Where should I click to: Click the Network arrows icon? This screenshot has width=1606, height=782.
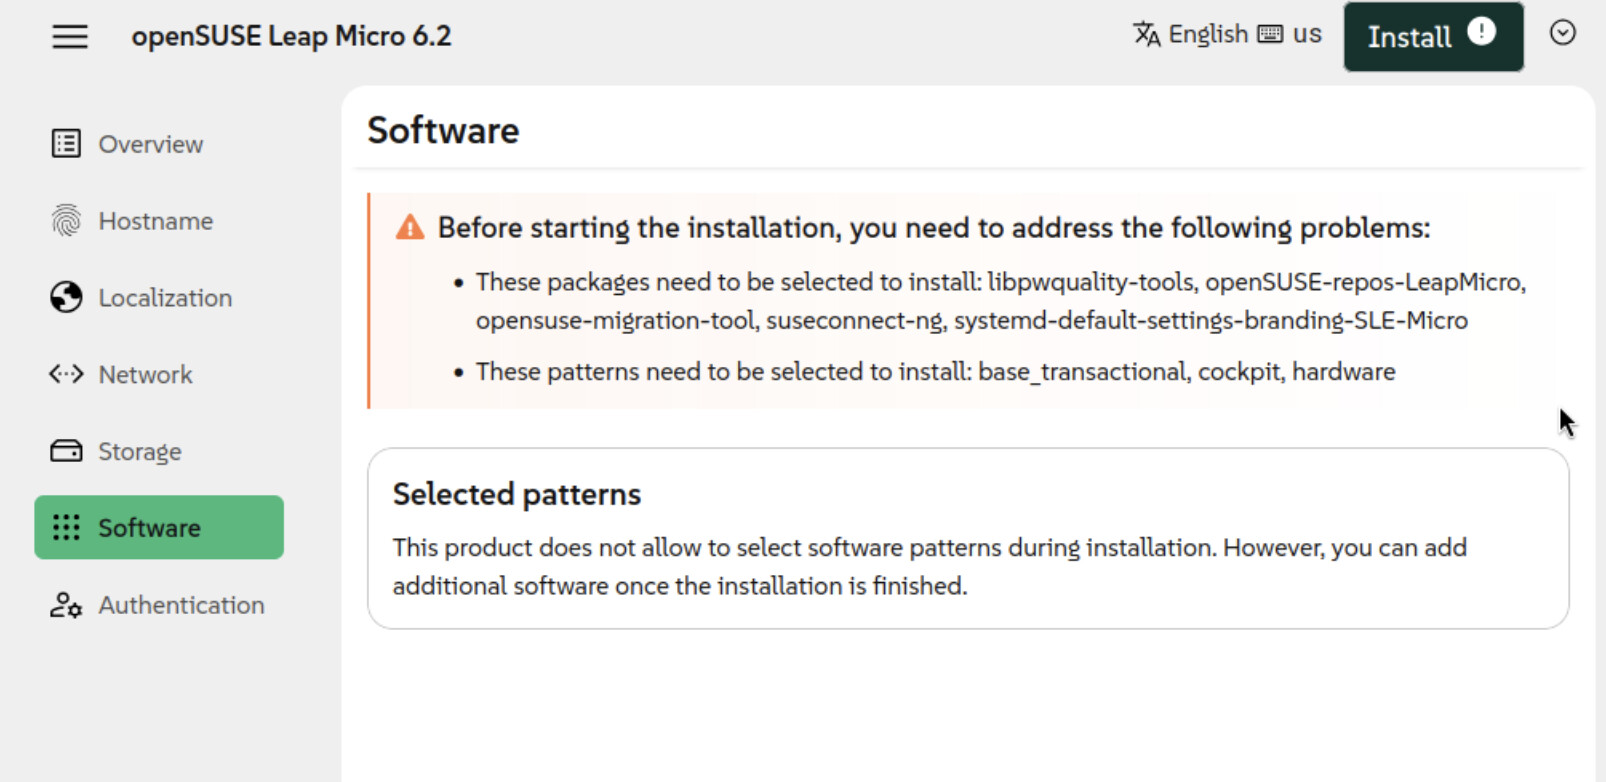[x=66, y=375]
